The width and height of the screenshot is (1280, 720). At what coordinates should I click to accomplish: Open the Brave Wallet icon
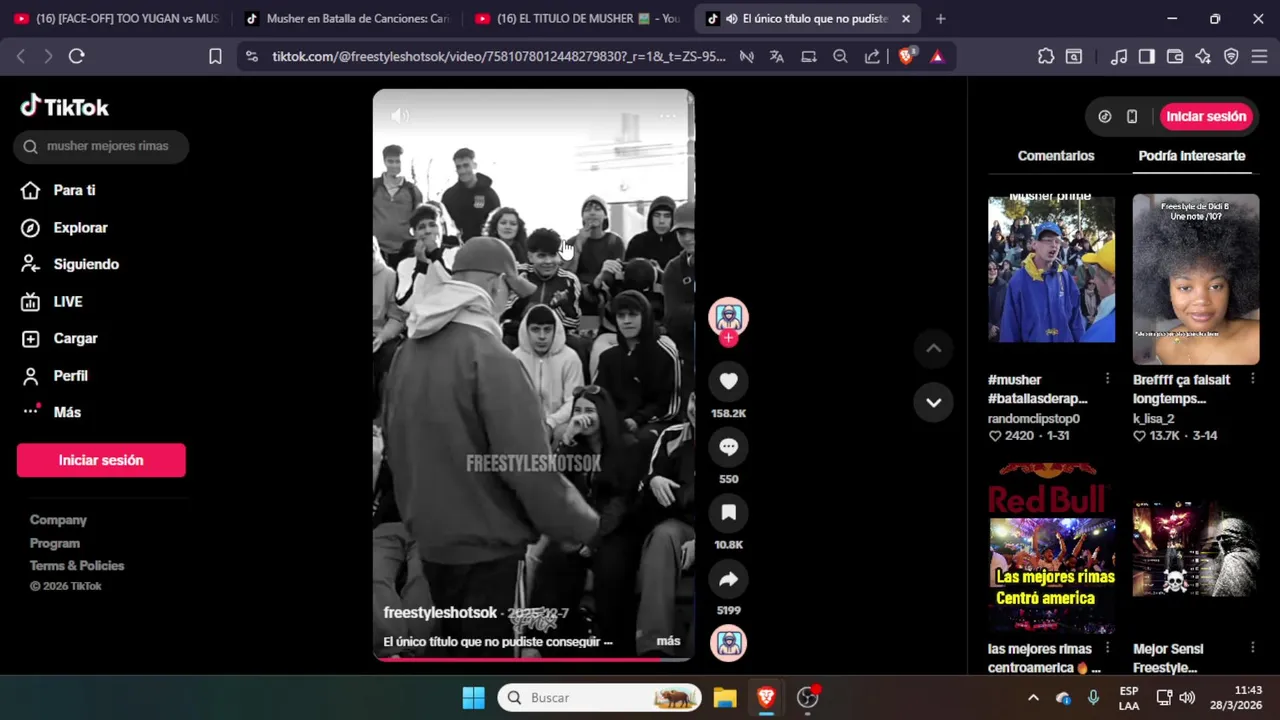pos(1175,56)
